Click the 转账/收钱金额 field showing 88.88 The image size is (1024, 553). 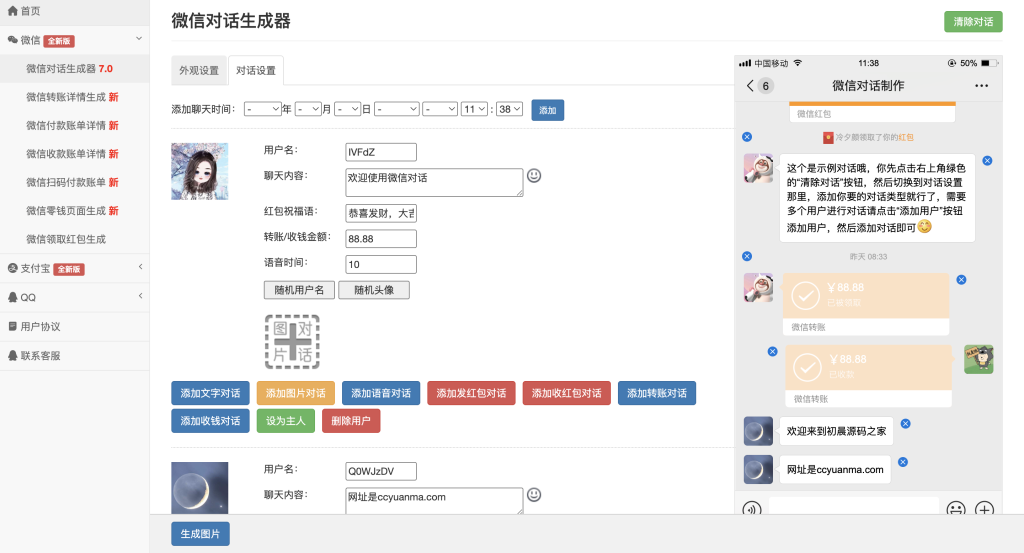[380, 239]
